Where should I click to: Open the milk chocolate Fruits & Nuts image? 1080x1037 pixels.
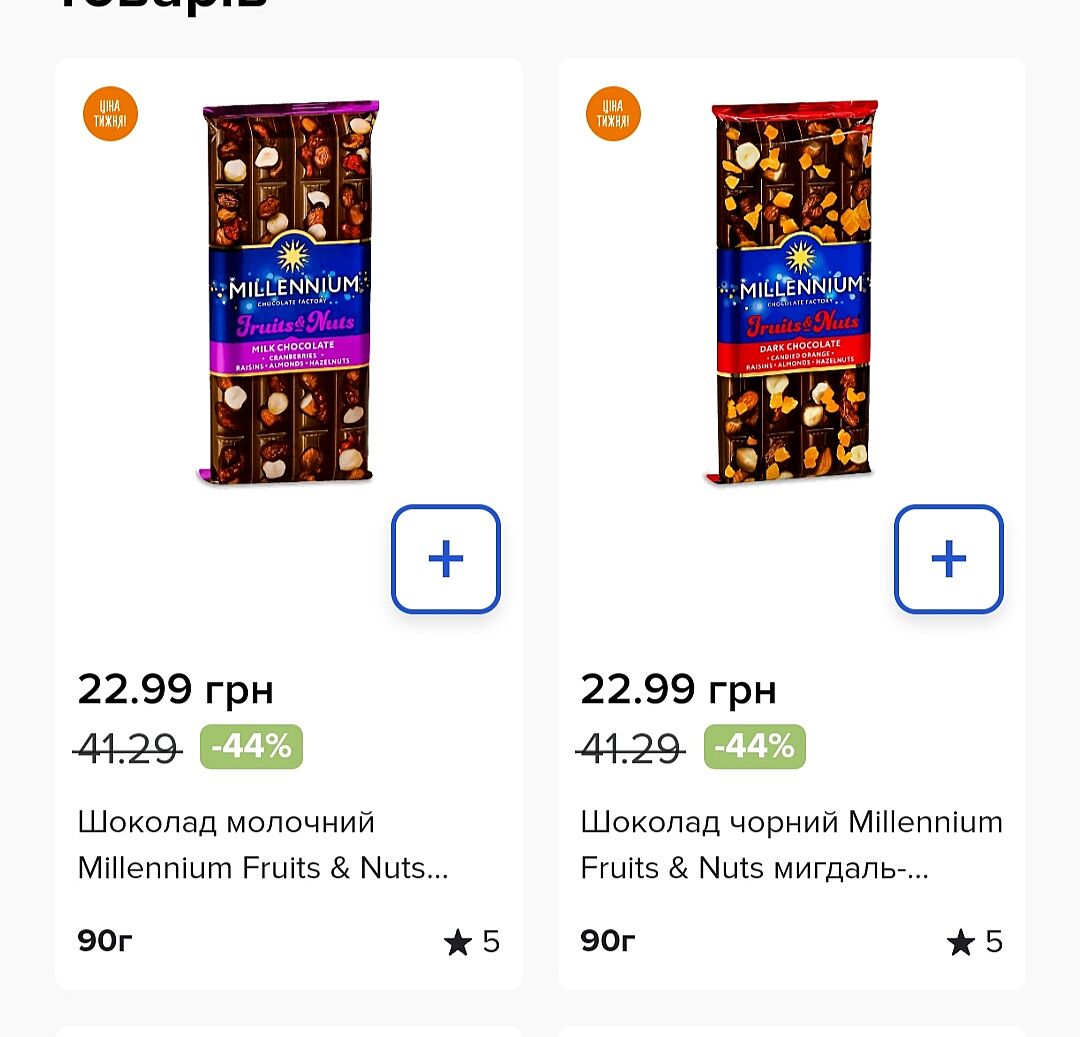[x=289, y=292]
